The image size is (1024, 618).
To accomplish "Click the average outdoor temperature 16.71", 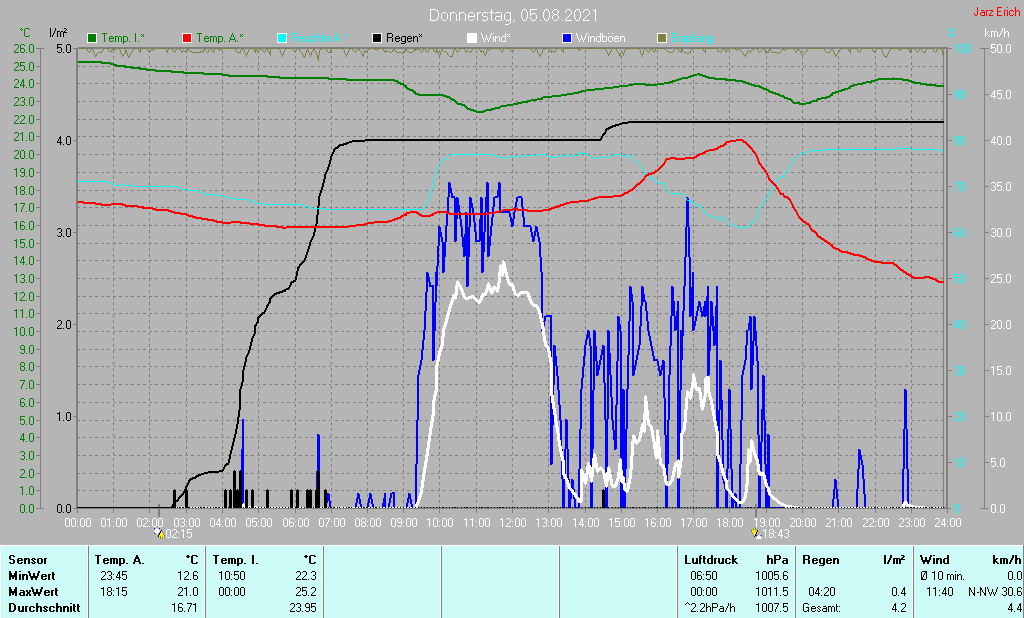I will [x=185, y=608].
